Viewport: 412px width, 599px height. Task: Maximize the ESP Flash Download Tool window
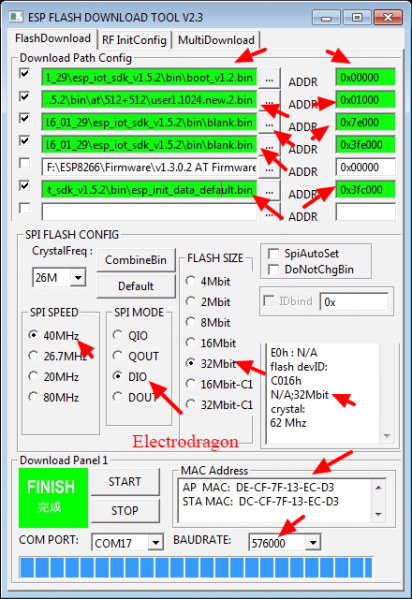[x=357, y=18]
